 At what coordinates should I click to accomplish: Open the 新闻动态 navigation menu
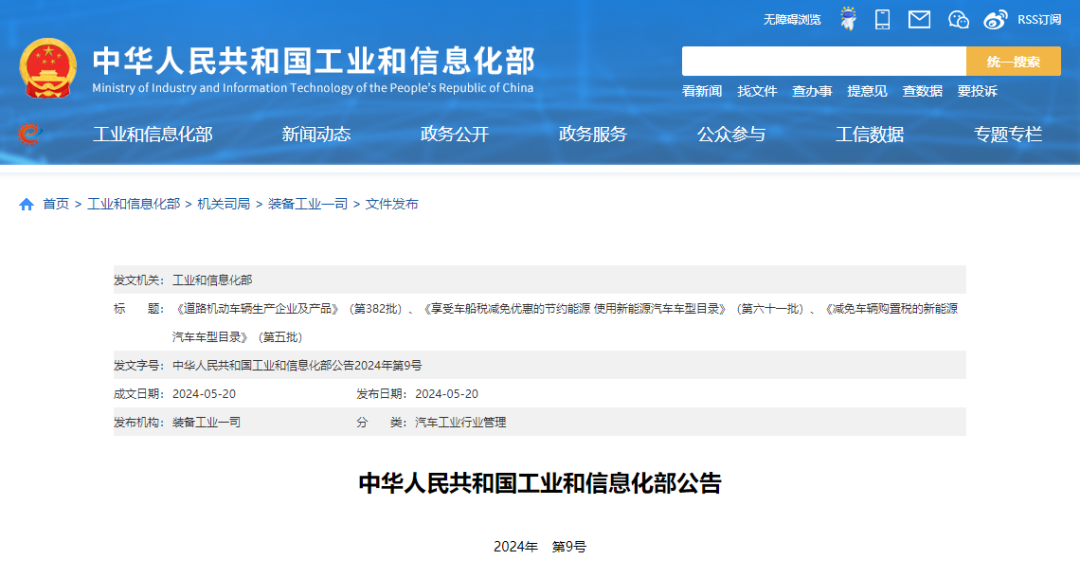click(316, 134)
